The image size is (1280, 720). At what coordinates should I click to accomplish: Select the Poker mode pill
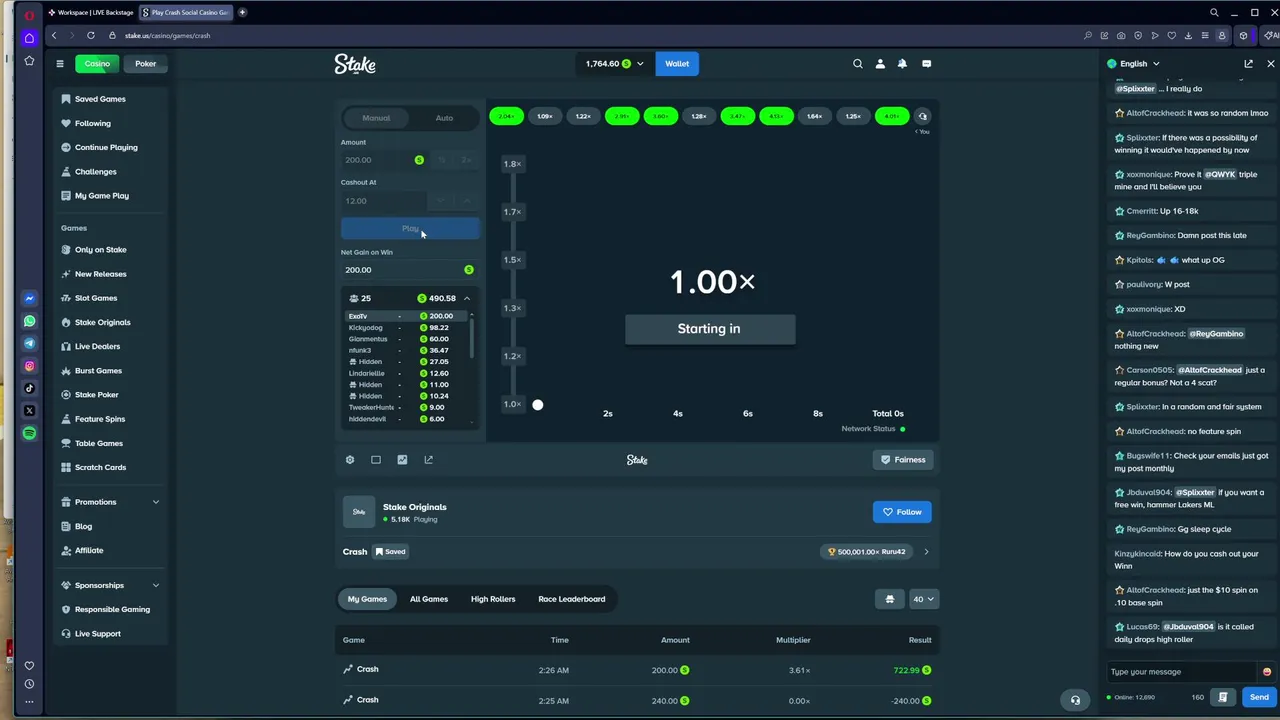coord(145,64)
